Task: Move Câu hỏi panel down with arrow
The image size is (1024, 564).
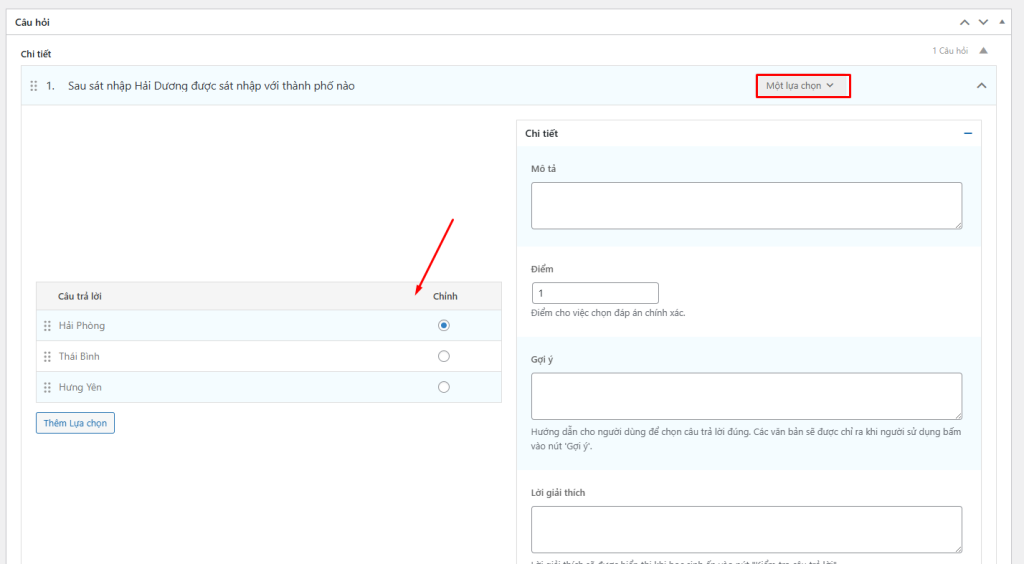Action: pos(983,21)
